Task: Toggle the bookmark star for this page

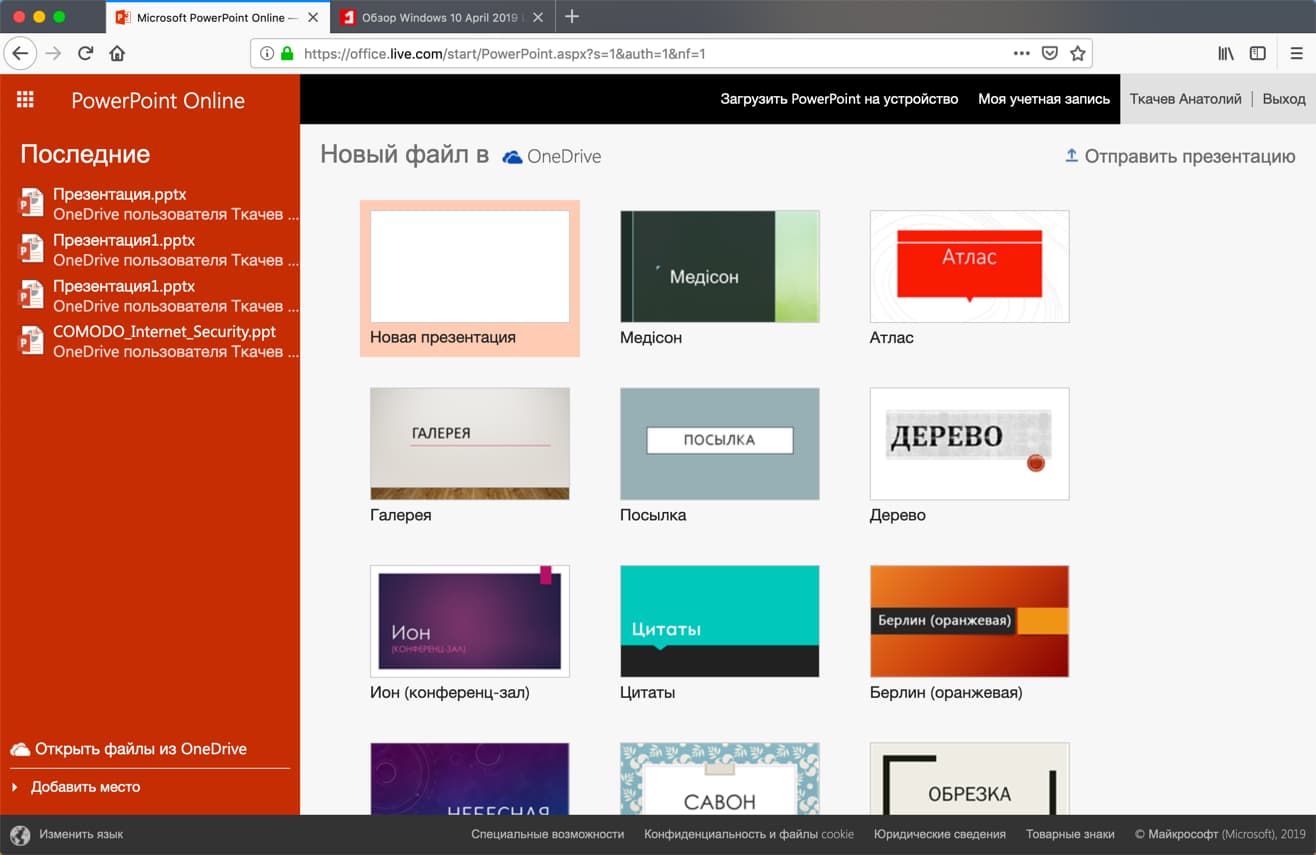Action: tap(1079, 53)
